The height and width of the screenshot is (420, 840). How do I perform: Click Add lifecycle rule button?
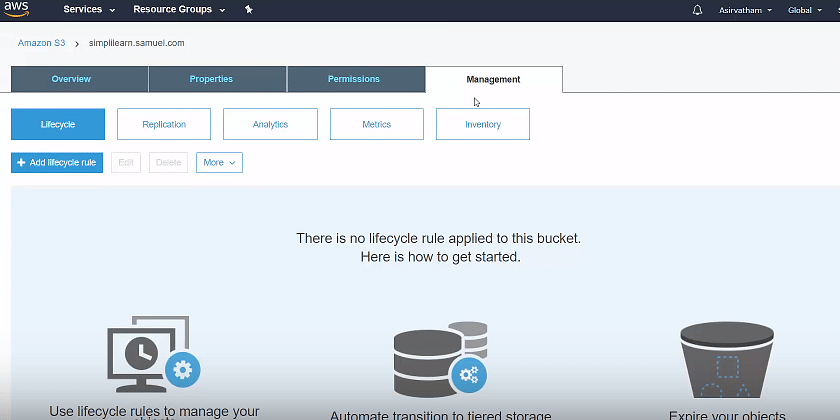pos(57,162)
